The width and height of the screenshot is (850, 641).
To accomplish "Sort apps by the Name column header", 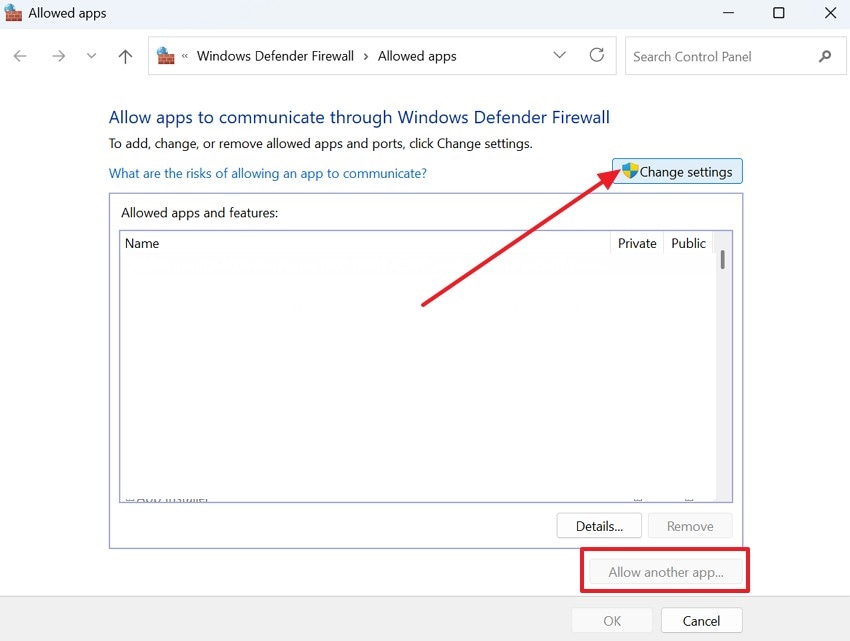I will click(x=142, y=243).
